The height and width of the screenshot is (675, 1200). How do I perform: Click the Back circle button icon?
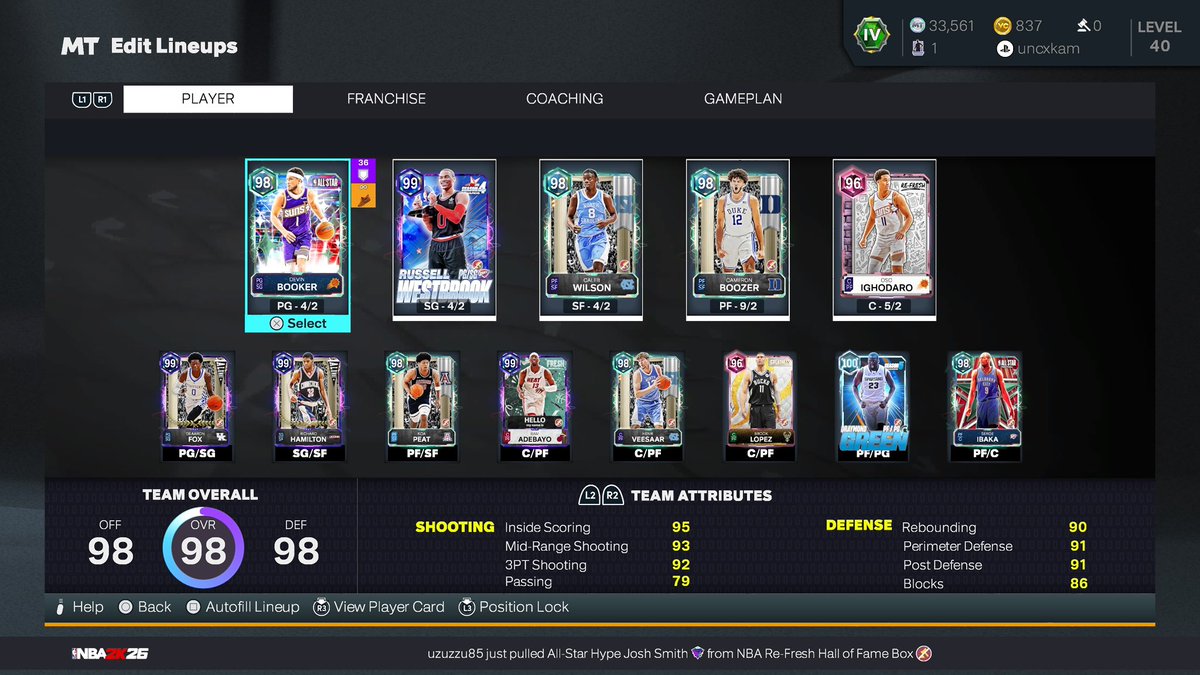125,607
